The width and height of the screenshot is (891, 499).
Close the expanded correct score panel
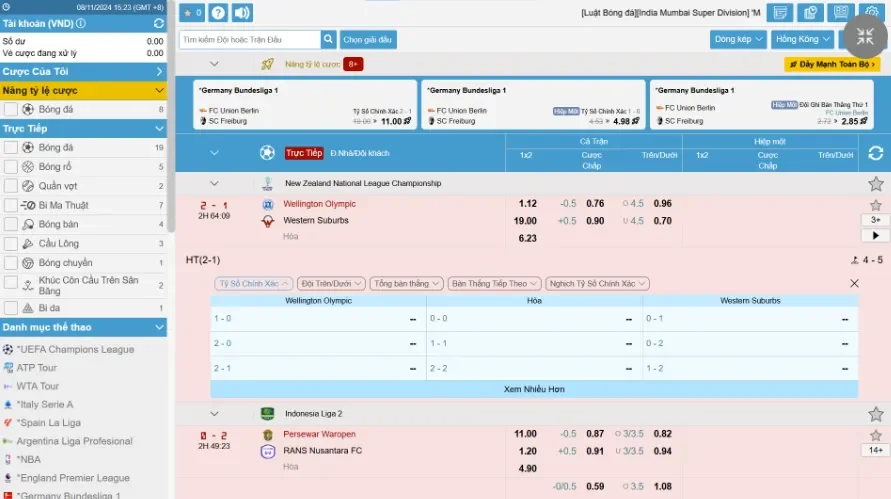(x=854, y=283)
